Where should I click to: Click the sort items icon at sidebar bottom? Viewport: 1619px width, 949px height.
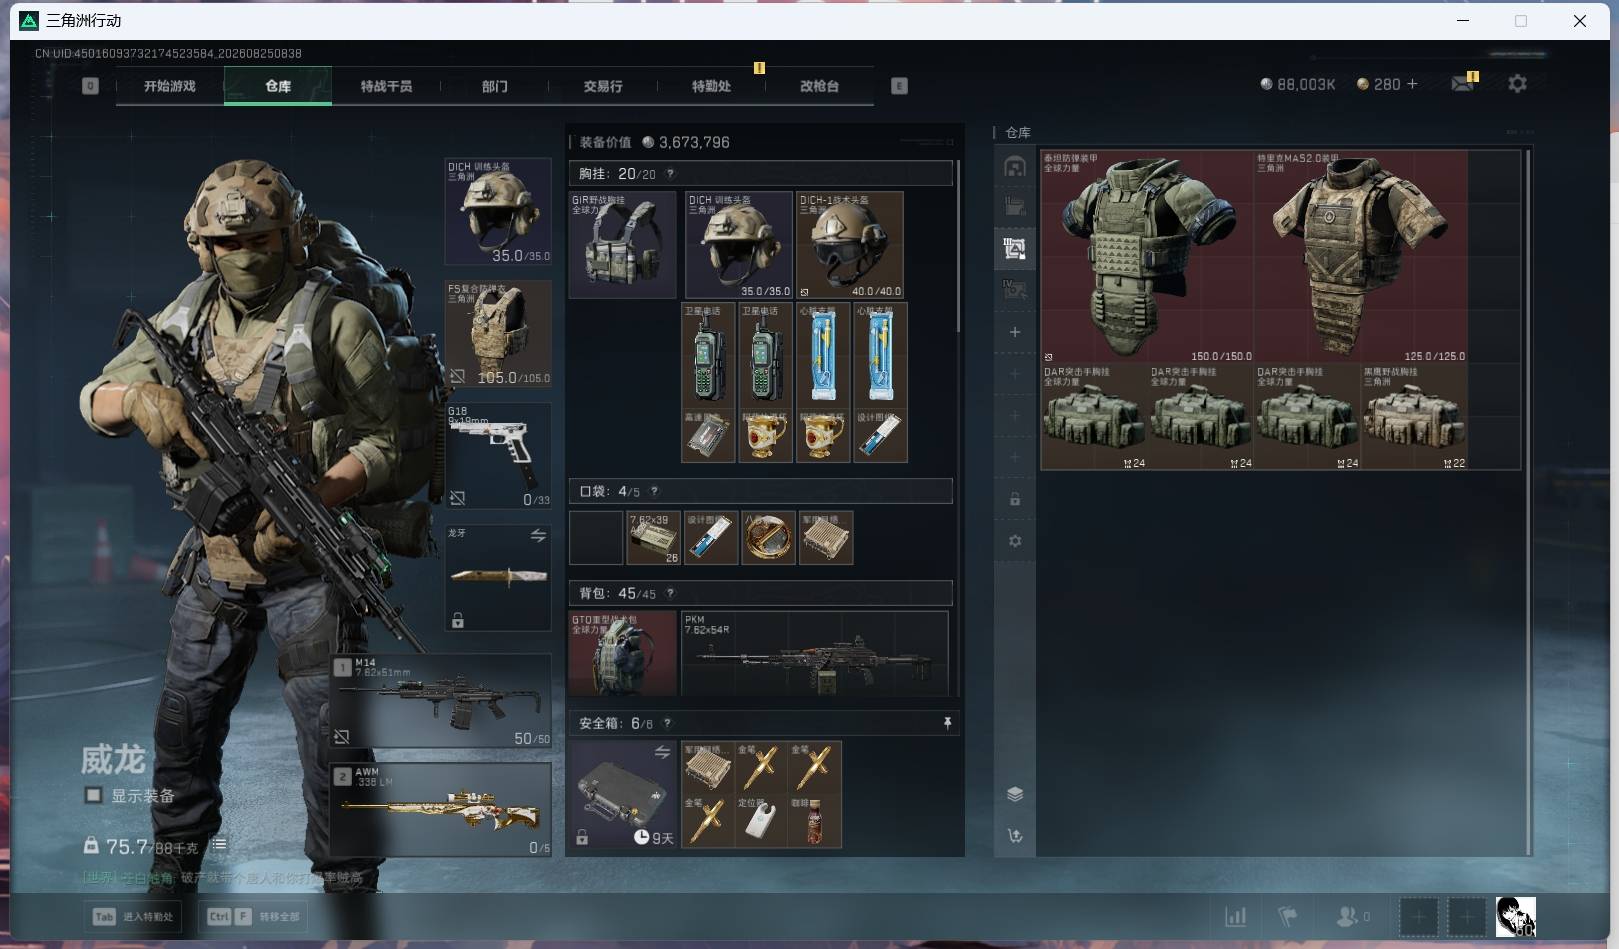pos(1015,836)
